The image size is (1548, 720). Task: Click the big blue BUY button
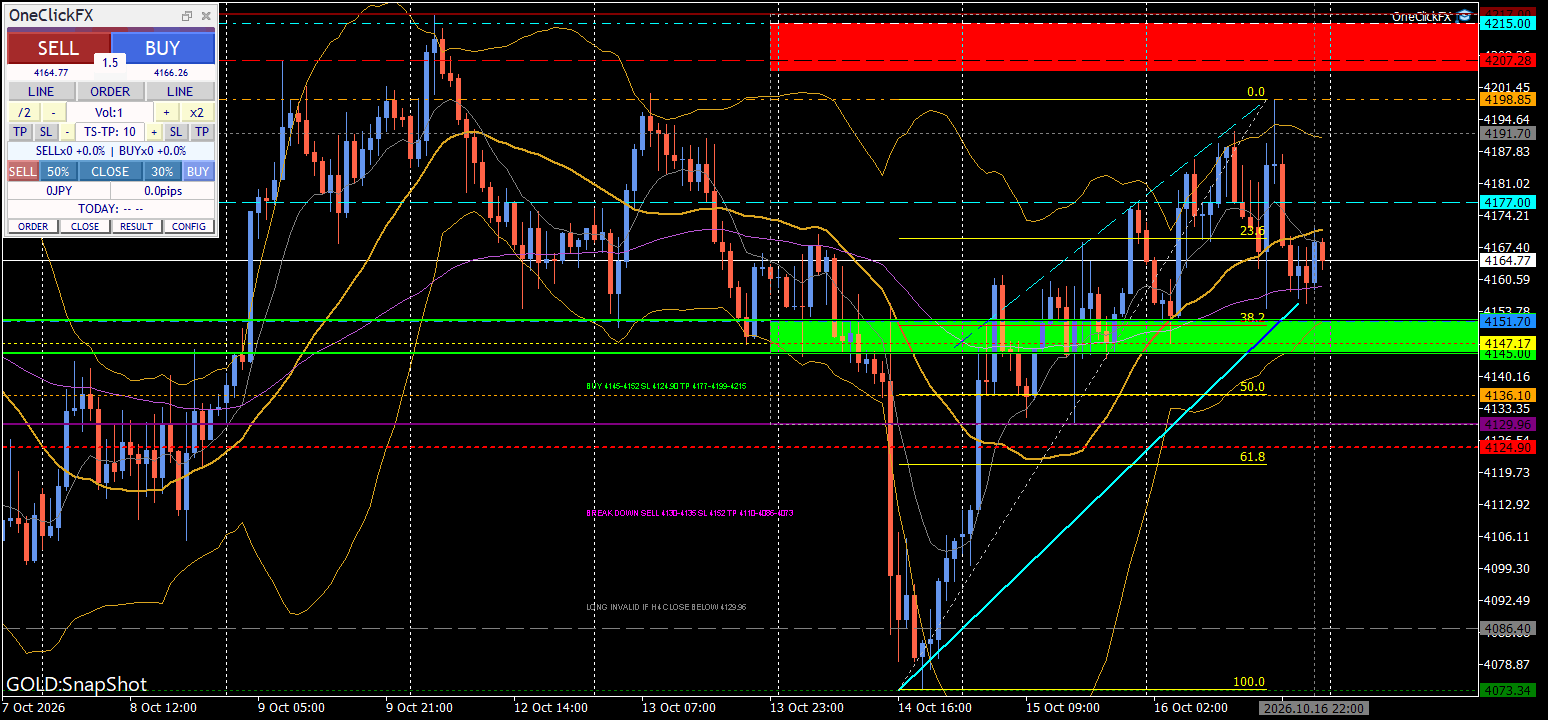163,48
